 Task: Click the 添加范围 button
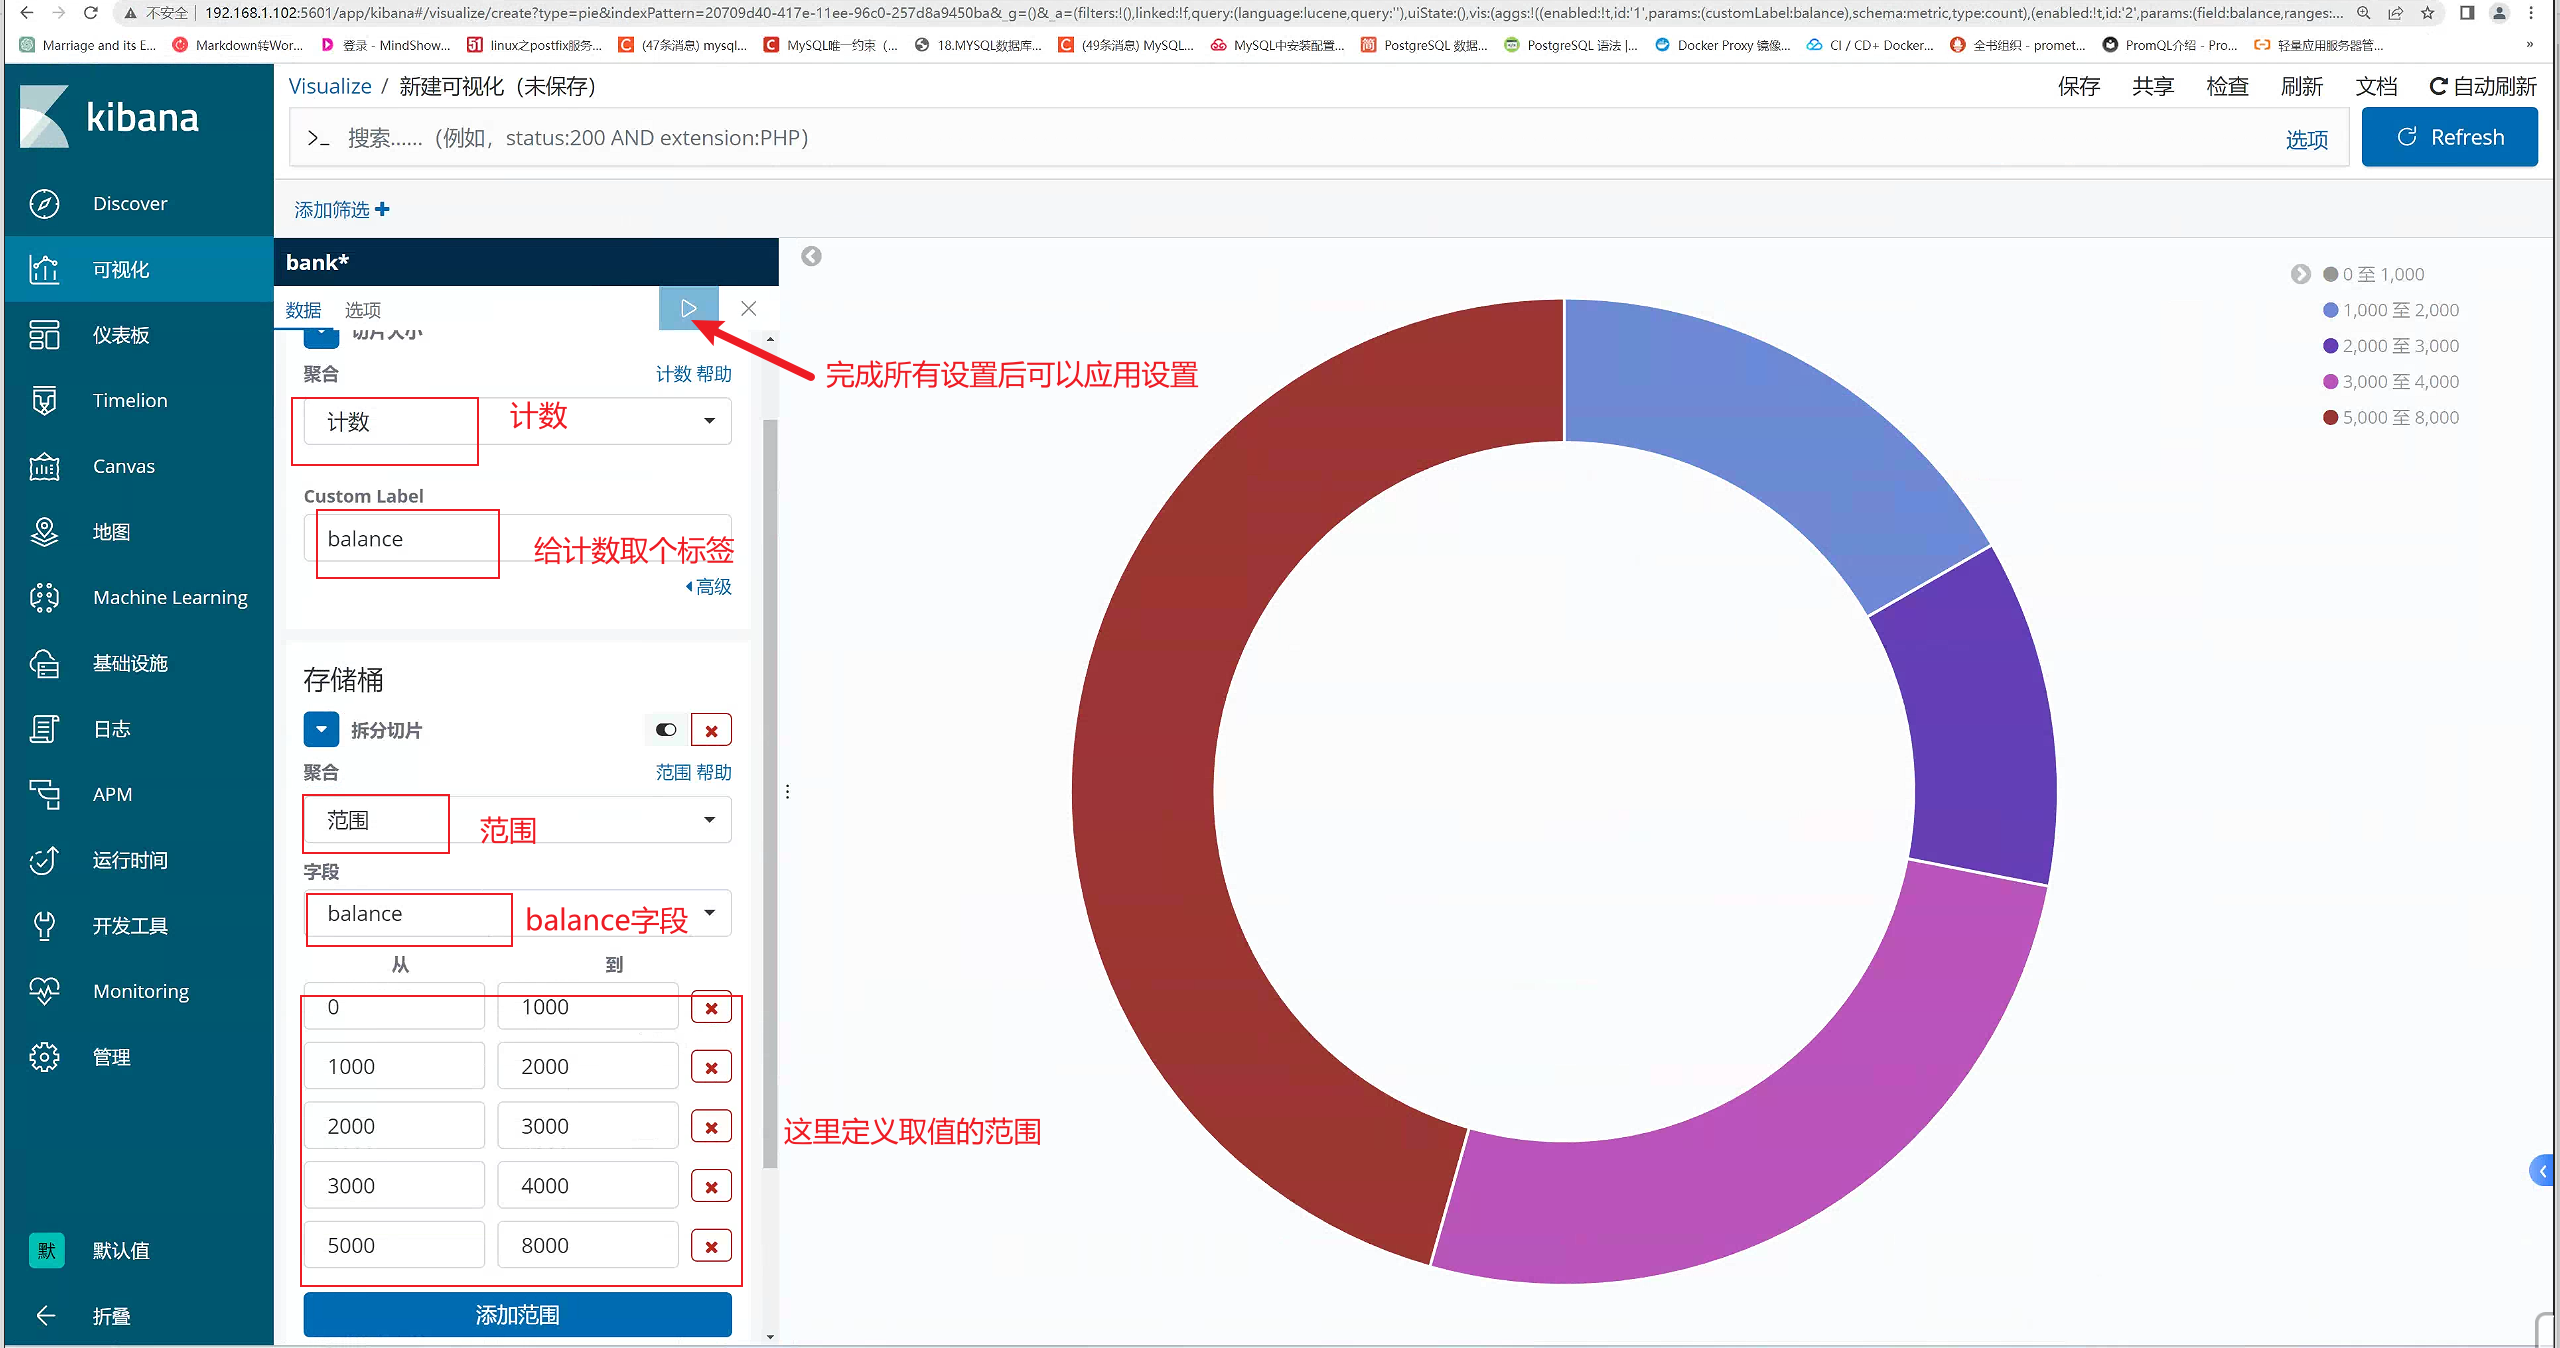(518, 1314)
